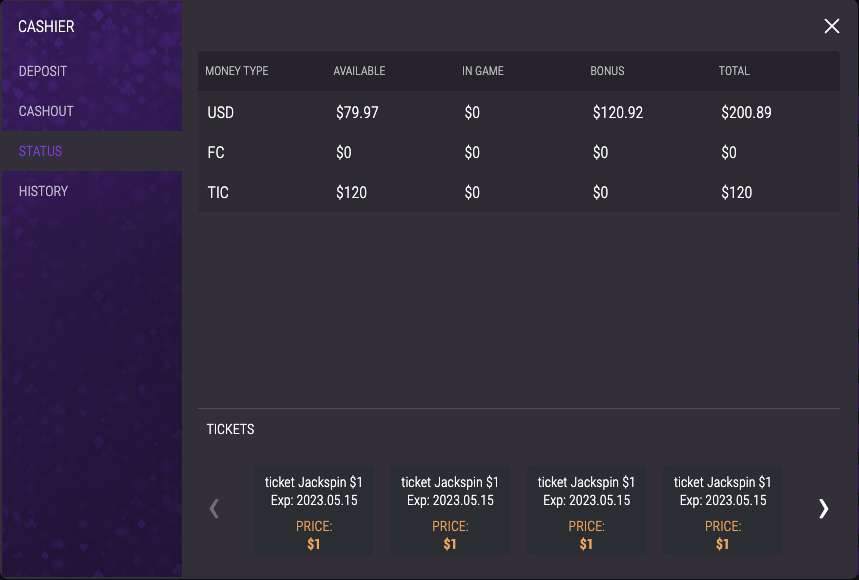Show next tickets with right arrow
The height and width of the screenshot is (580, 859).
click(823, 509)
